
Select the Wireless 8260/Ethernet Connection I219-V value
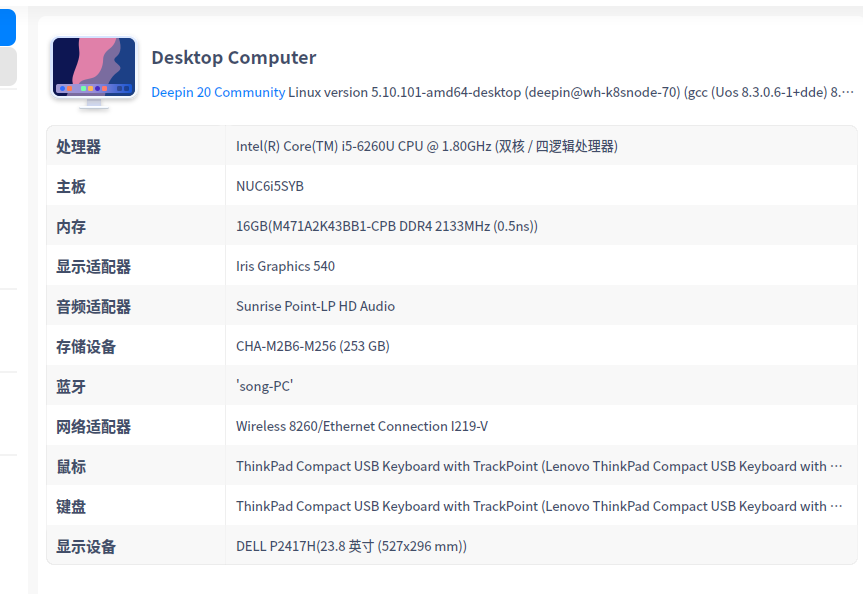click(x=362, y=426)
